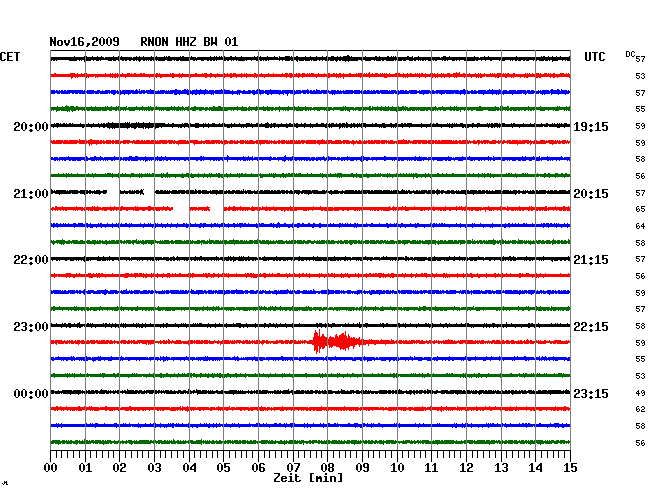Click the "20:00" CET time label
The height and width of the screenshot is (494, 650).
click(x=31, y=126)
